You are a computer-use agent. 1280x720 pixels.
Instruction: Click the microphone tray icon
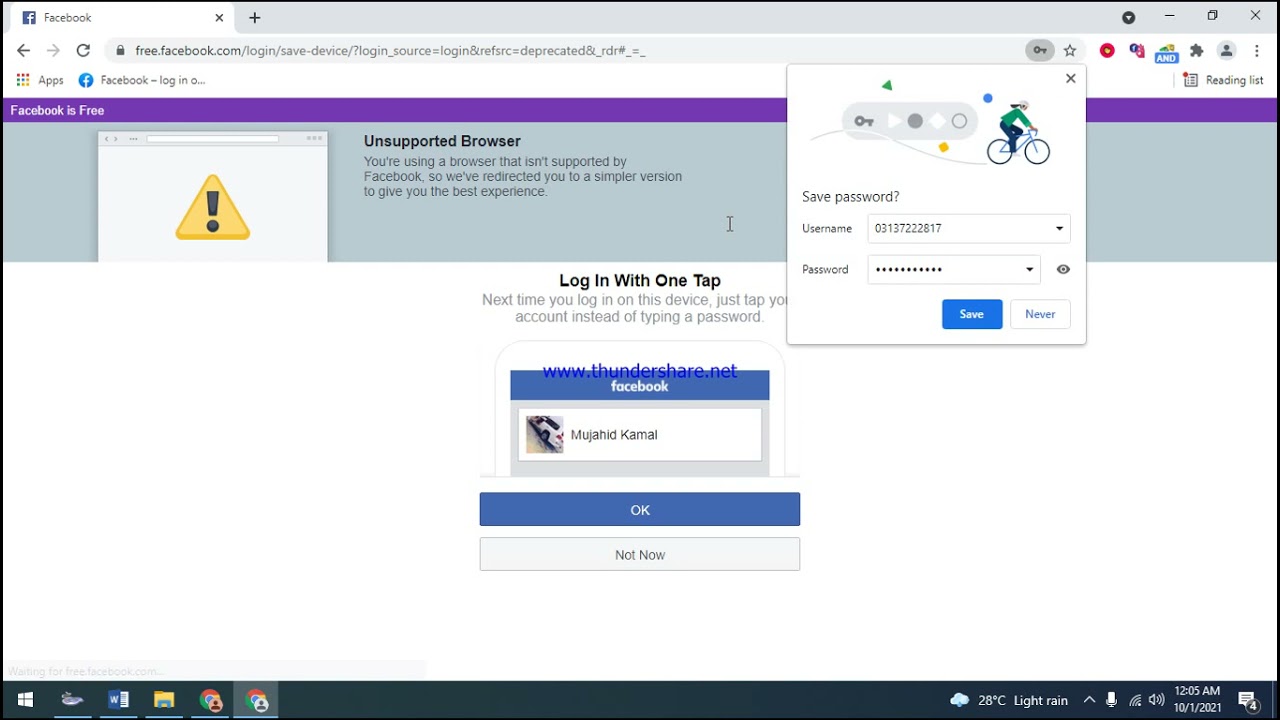click(1112, 700)
